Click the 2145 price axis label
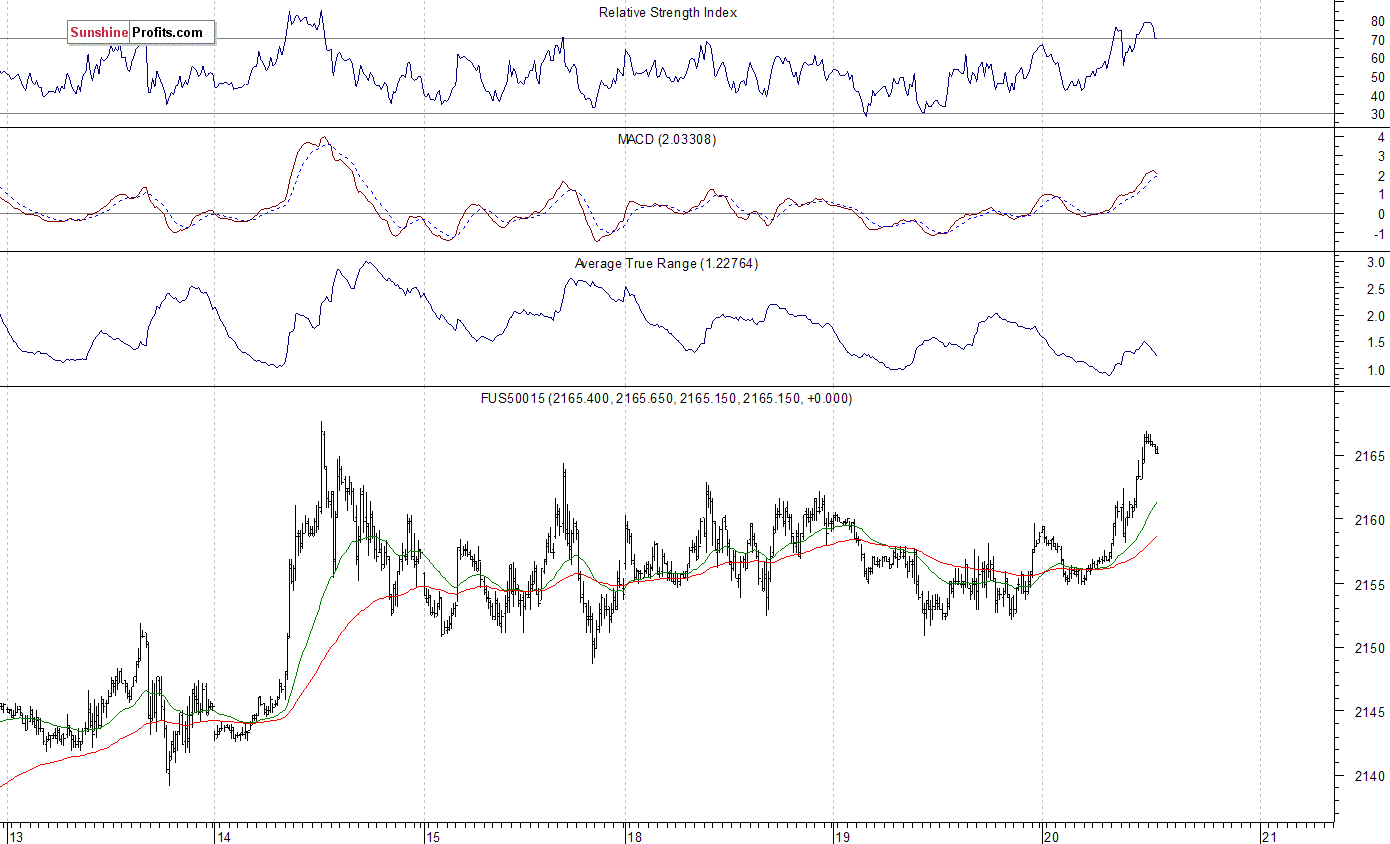1390x844 pixels. point(1370,713)
